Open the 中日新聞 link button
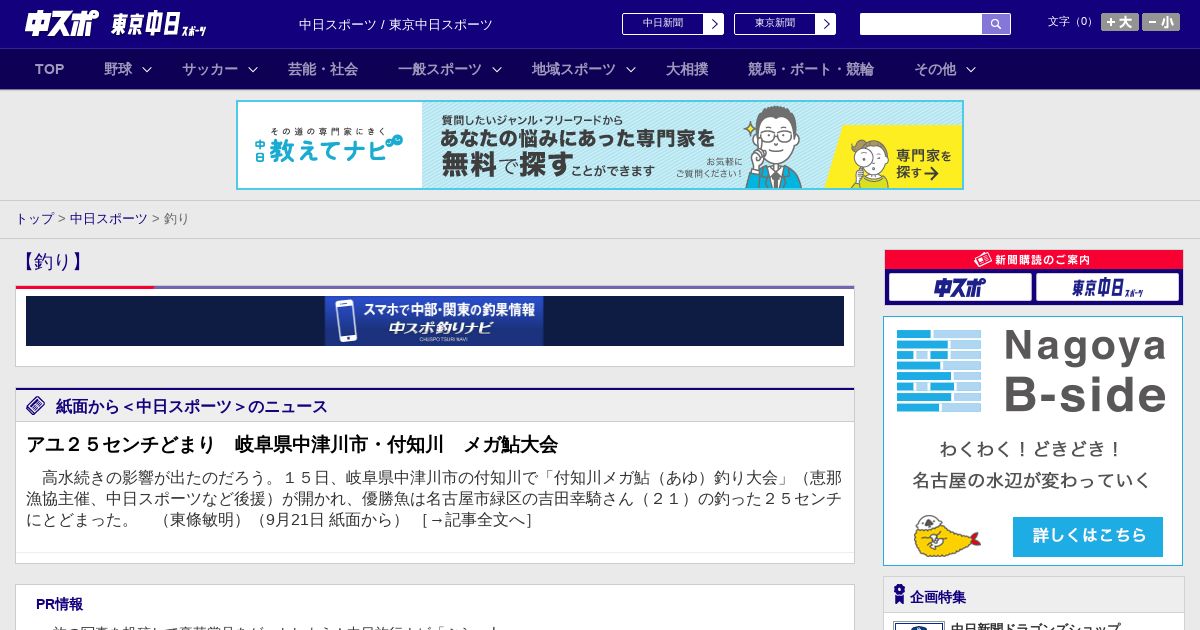This screenshot has height=630, width=1200. click(x=663, y=24)
